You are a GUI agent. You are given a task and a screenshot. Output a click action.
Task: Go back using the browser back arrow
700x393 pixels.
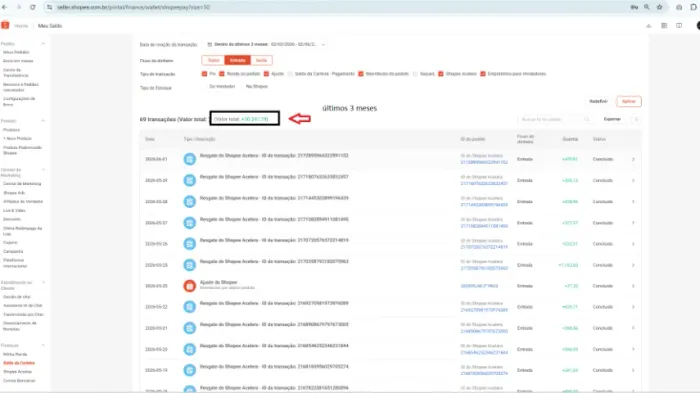click(x=5, y=7)
